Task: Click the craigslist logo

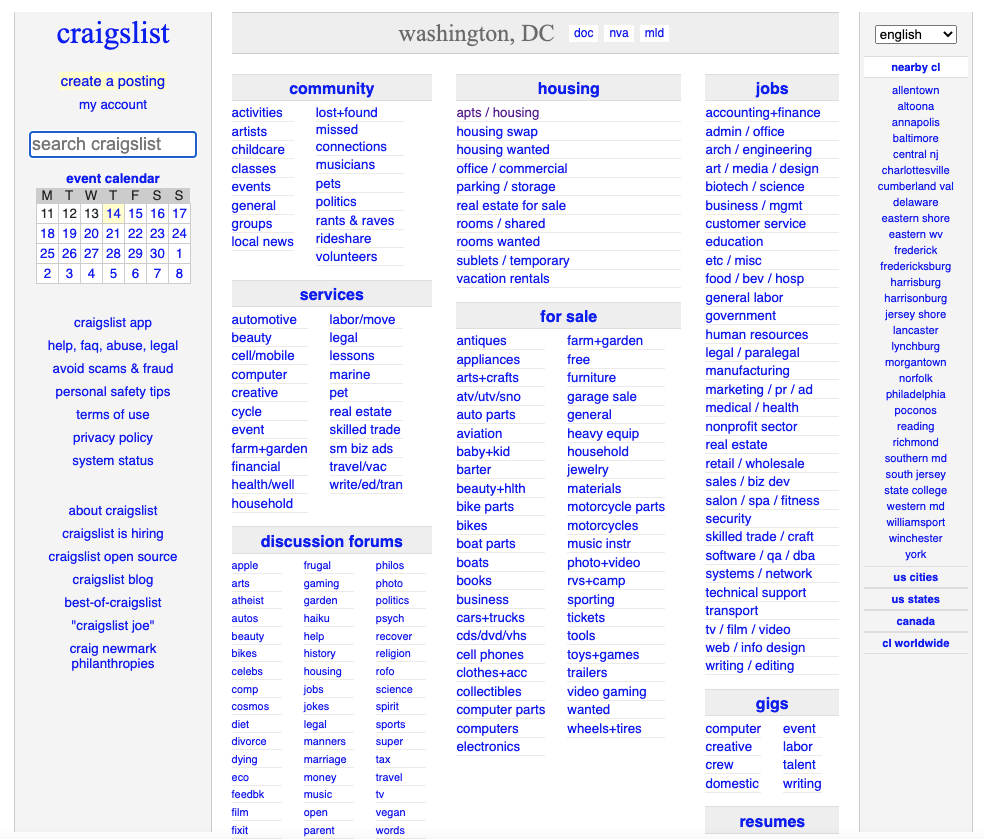Action: [x=113, y=33]
